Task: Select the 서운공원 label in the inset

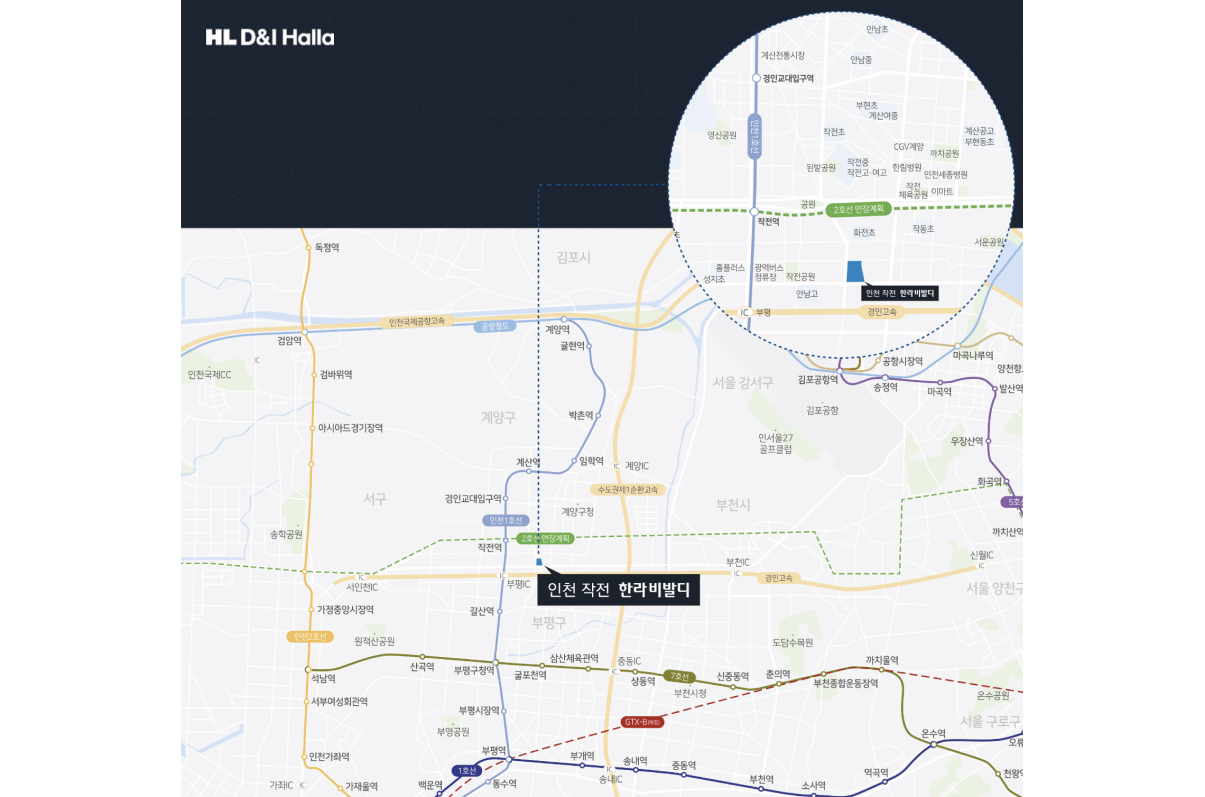Action: tap(989, 242)
